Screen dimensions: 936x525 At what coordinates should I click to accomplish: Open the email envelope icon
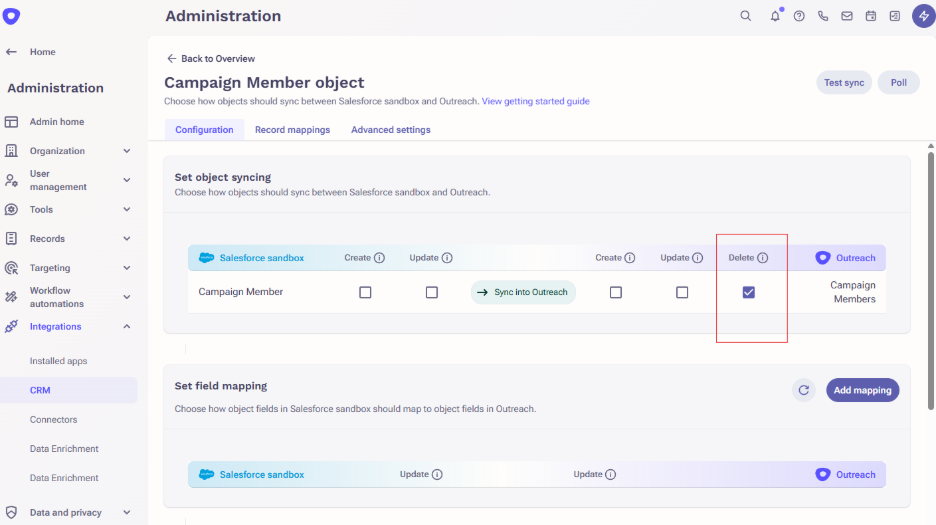point(846,16)
